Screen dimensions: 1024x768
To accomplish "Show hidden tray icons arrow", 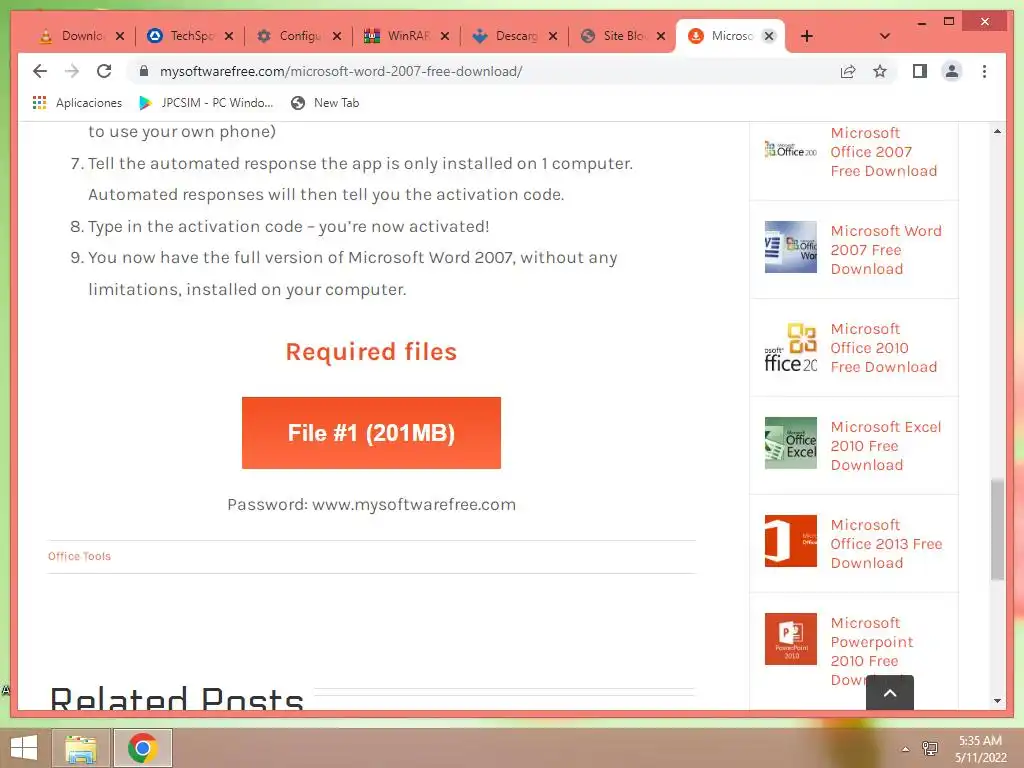I will [905, 749].
